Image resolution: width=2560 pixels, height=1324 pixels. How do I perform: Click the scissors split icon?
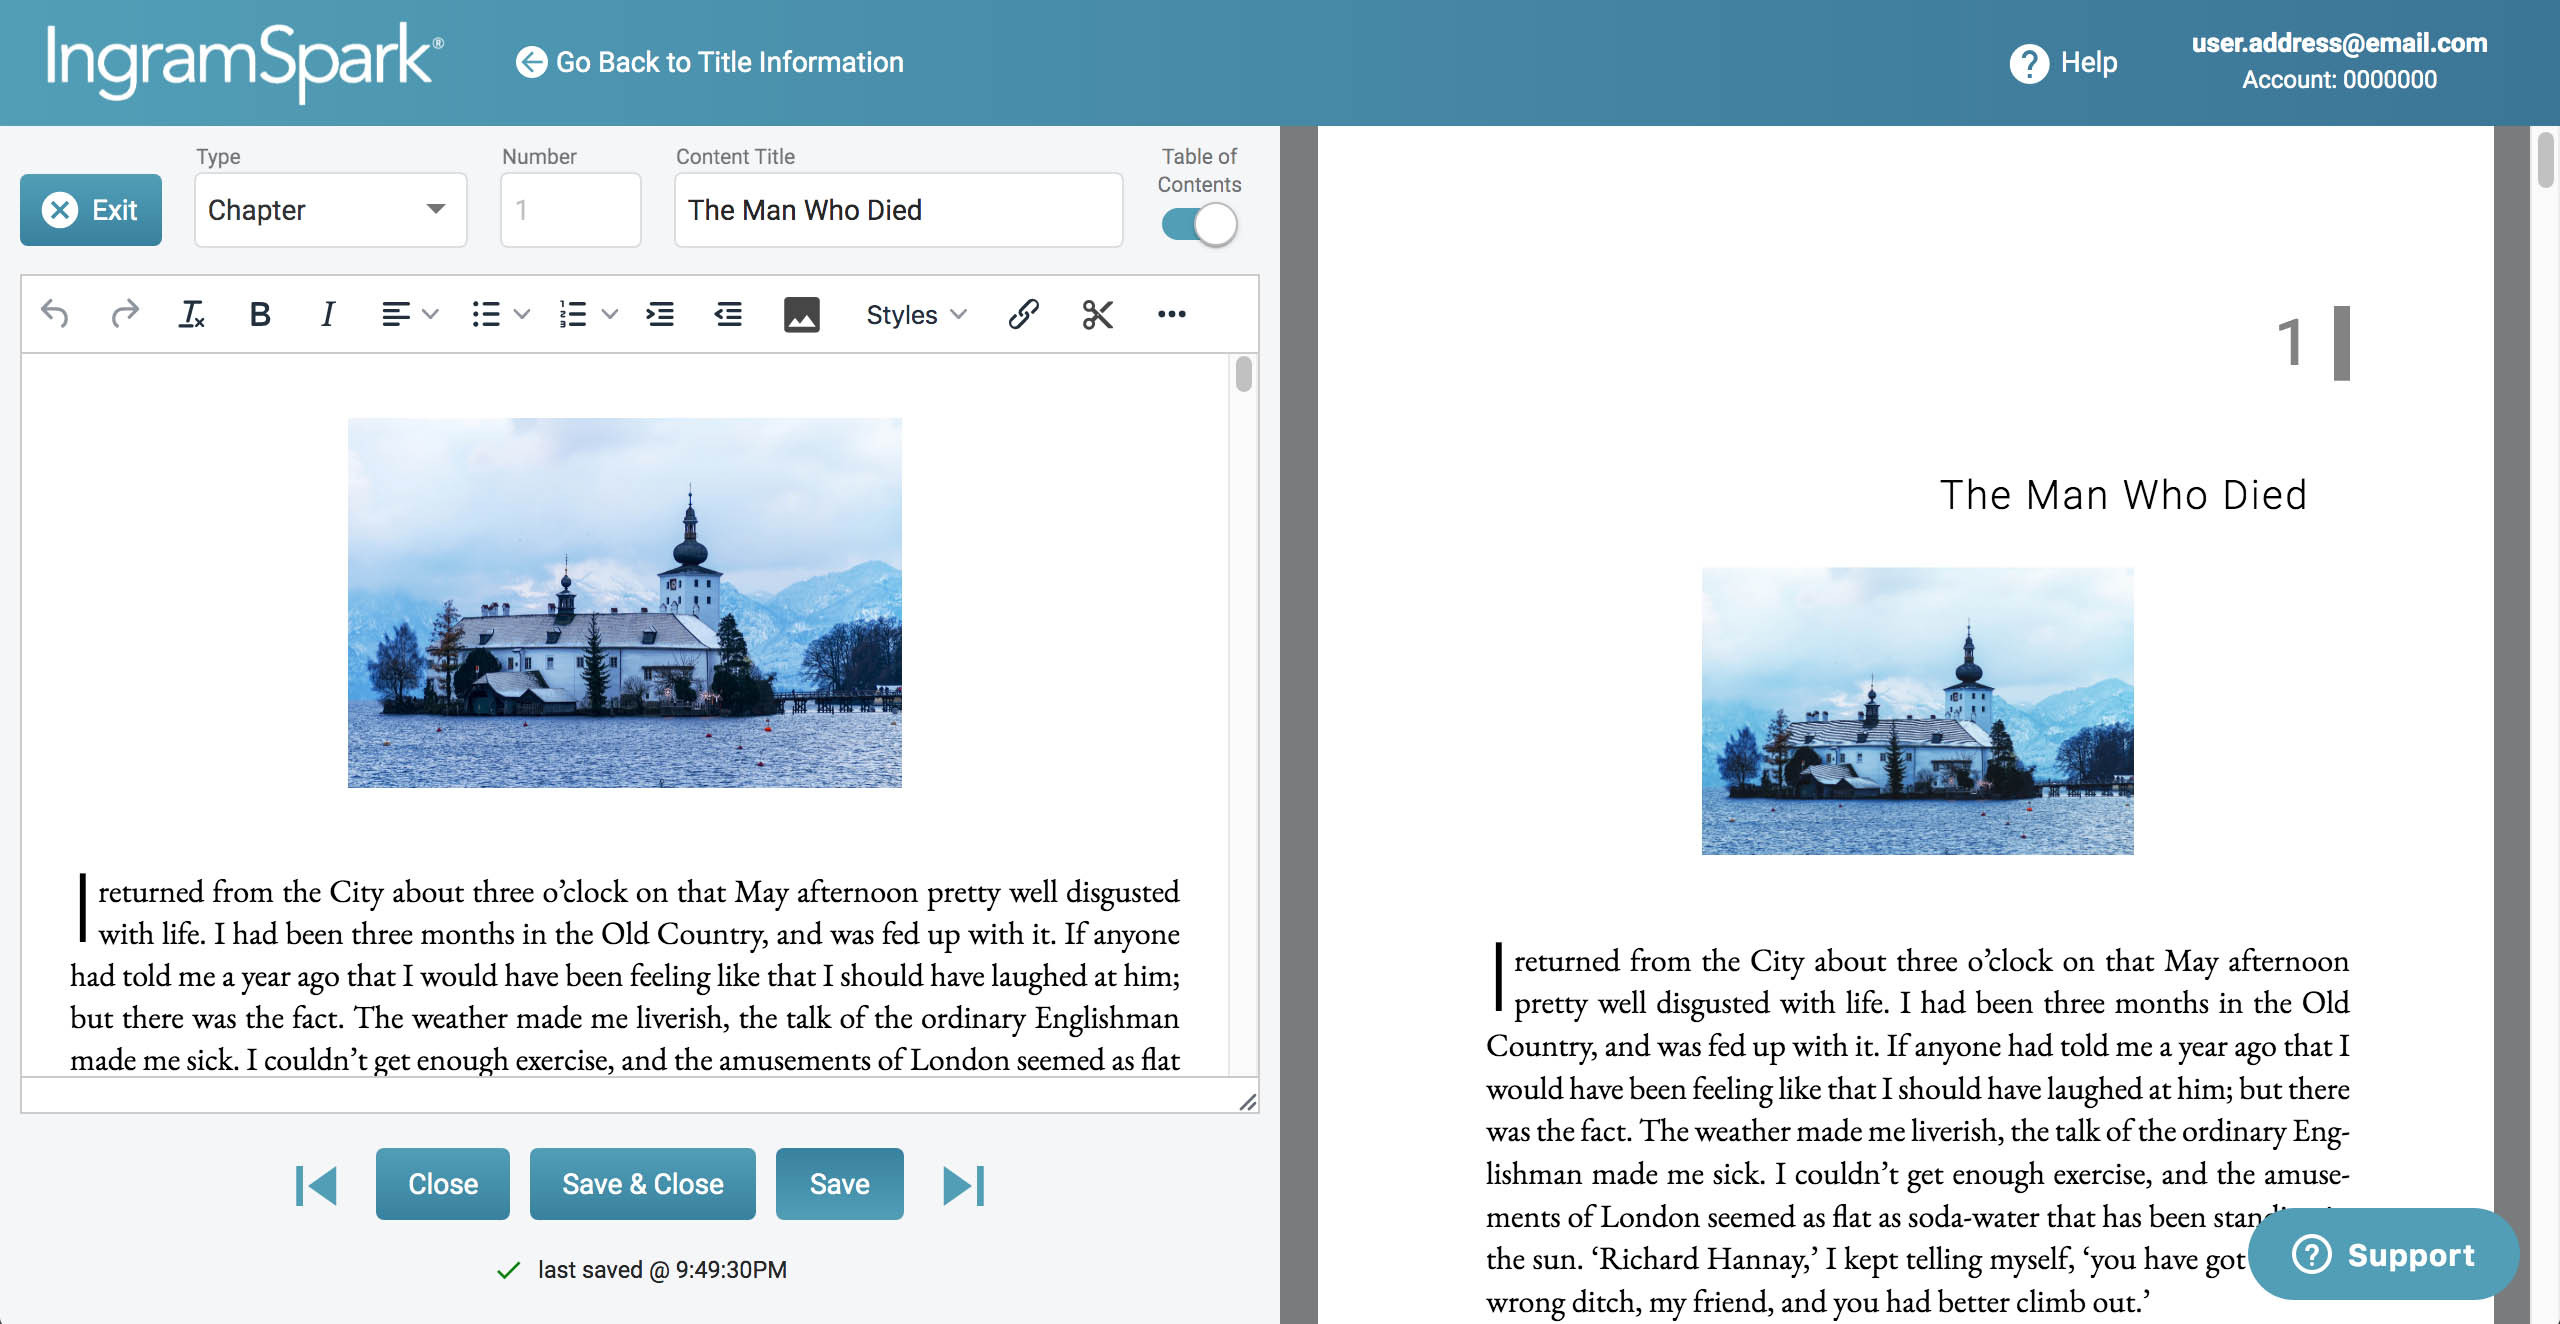[x=1097, y=314]
